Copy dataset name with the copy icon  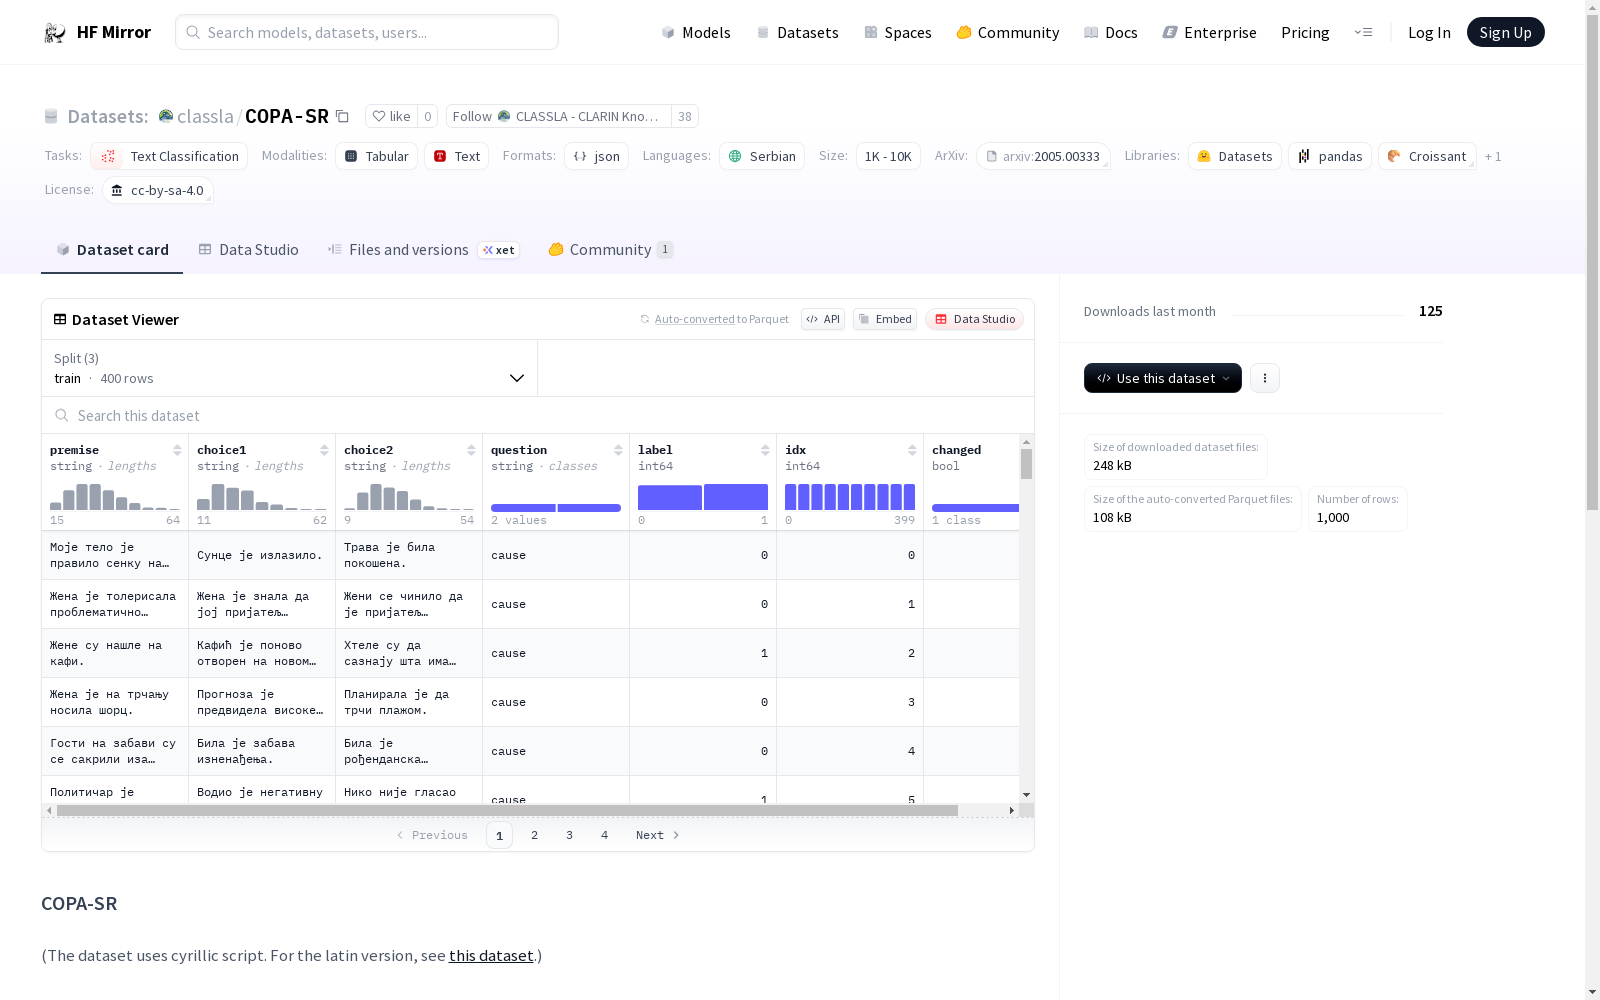342,116
